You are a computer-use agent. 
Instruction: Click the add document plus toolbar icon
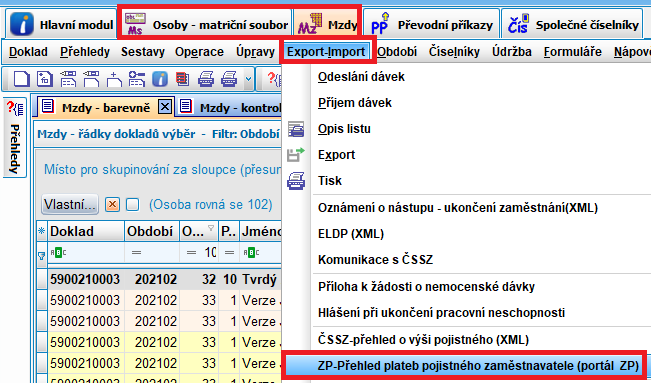point(114,79)
